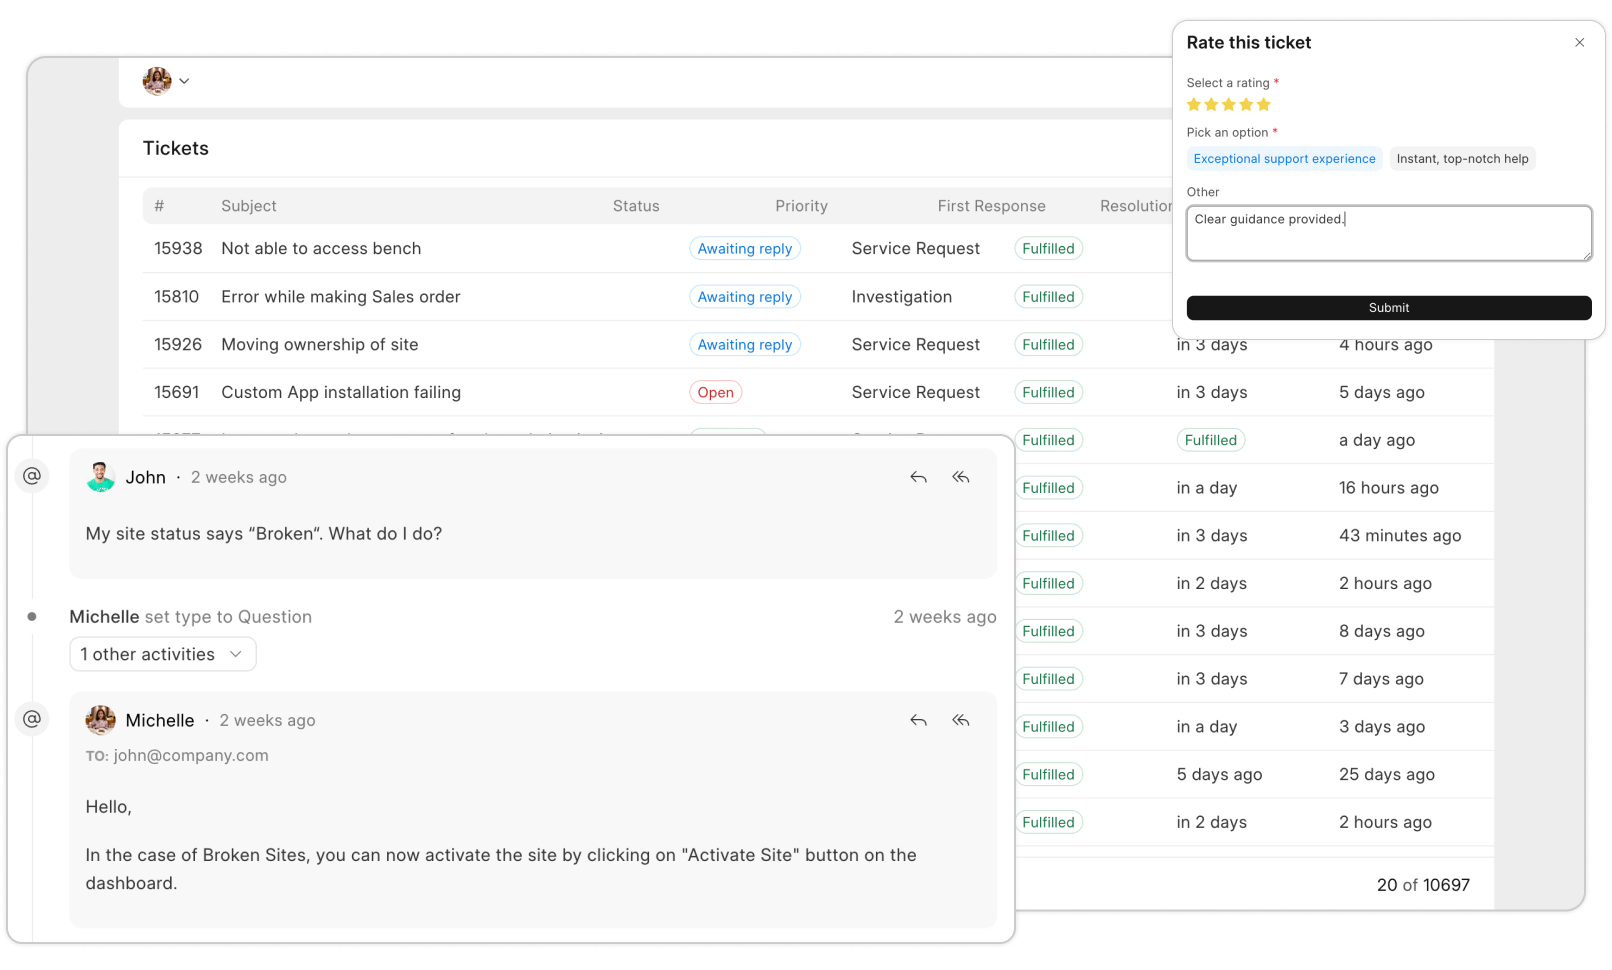Click the reply icon on John's message
Image resolution: width=1612 pixels, height=970 pixels.
(x=918, y=477)
